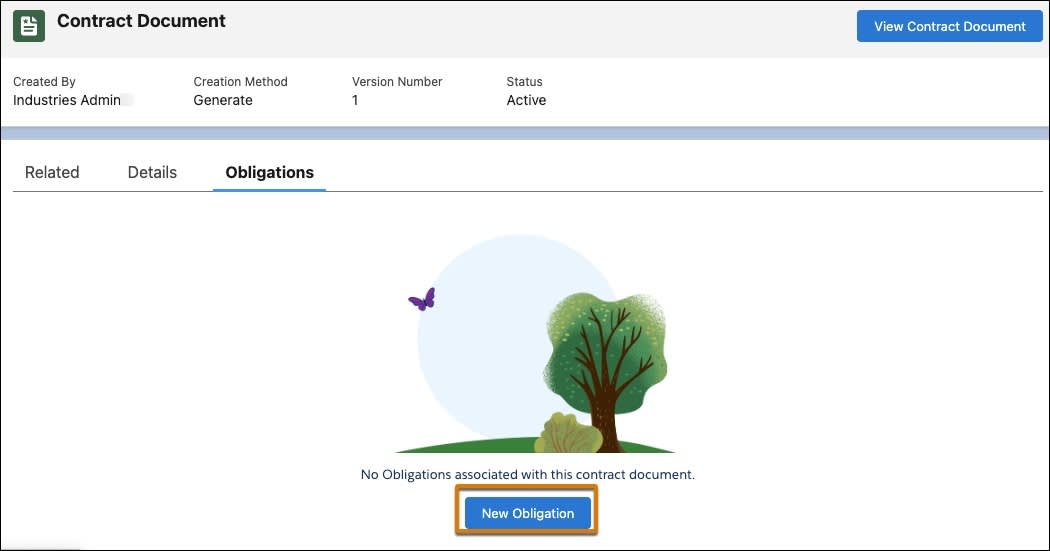The width and height of the screenshot is (1050, 551).
Task: Open View Contract Document button
Action: pyautogui.click(x=950, y=26)
